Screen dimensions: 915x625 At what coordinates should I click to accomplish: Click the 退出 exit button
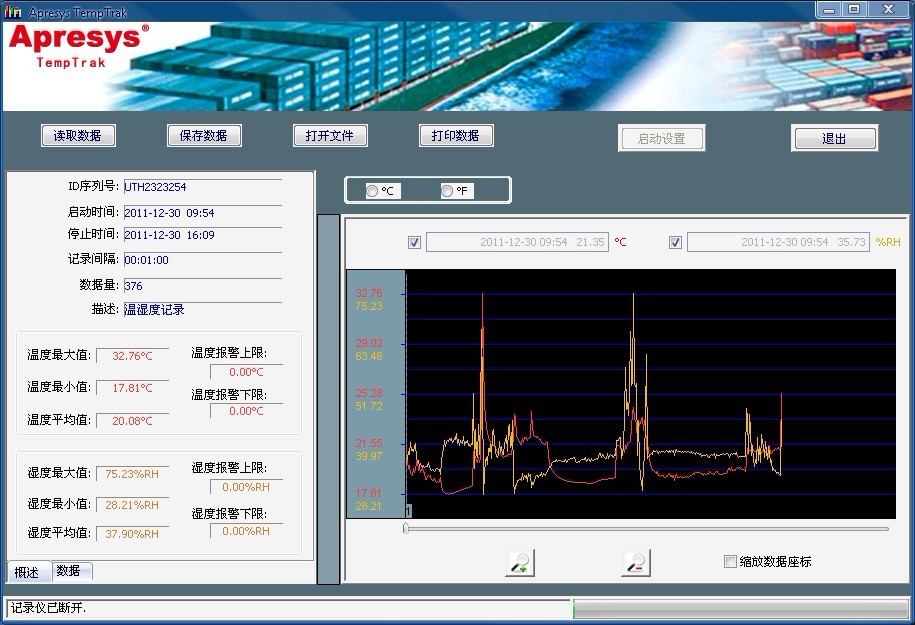pyautogui.click(x=834, y=139)
